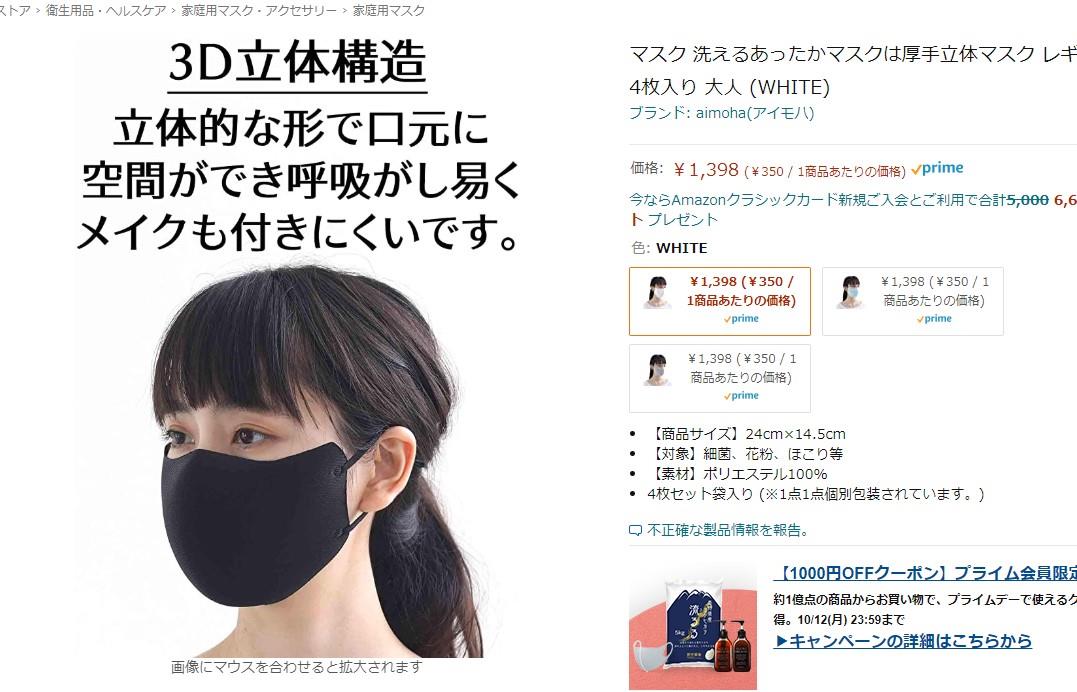Select the gray mask color option
The height and width of the screenshot is (692, 1077).
pos(720,378)
